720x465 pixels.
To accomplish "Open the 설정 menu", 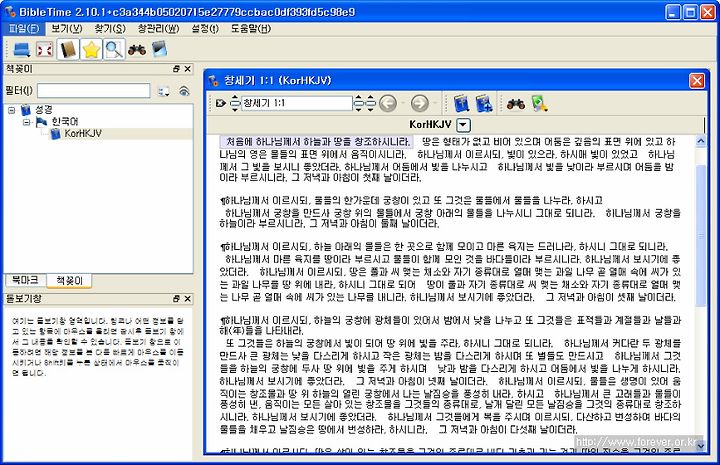I will (205, 28).
